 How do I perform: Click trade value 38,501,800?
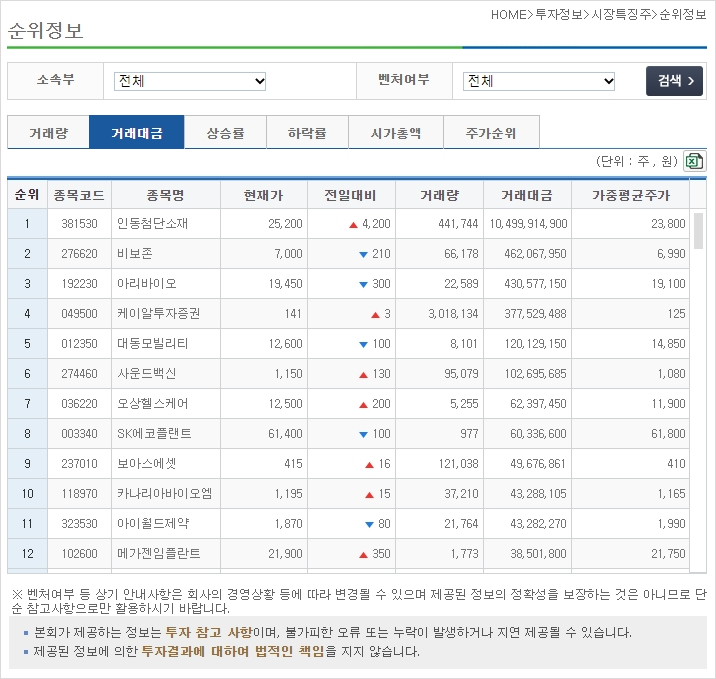538,553
